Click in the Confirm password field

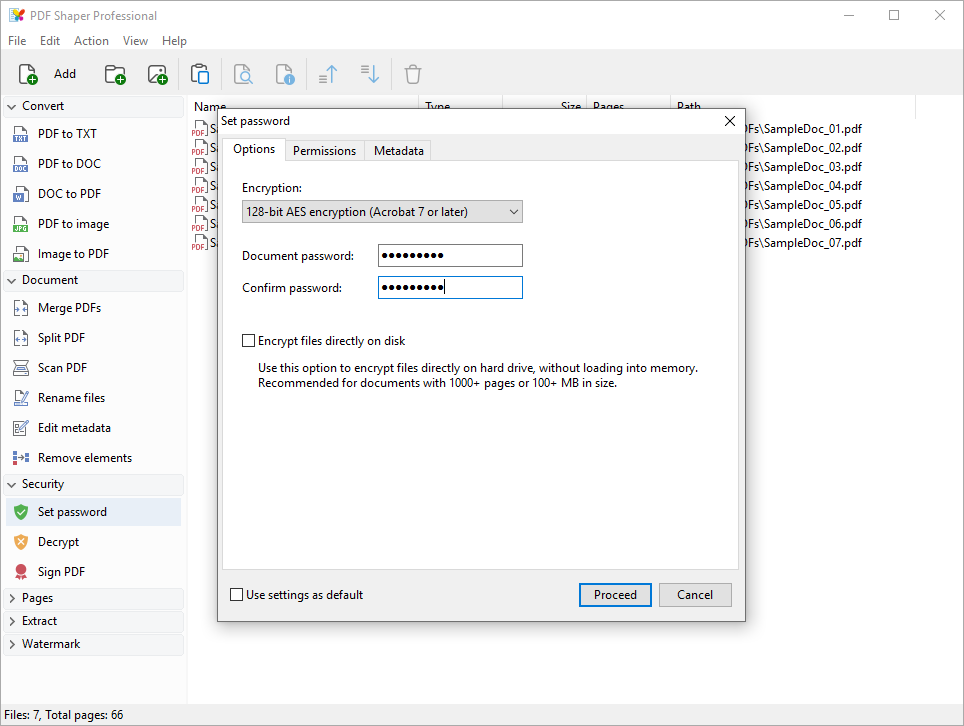pyautogui.click(x=449, y=287)
